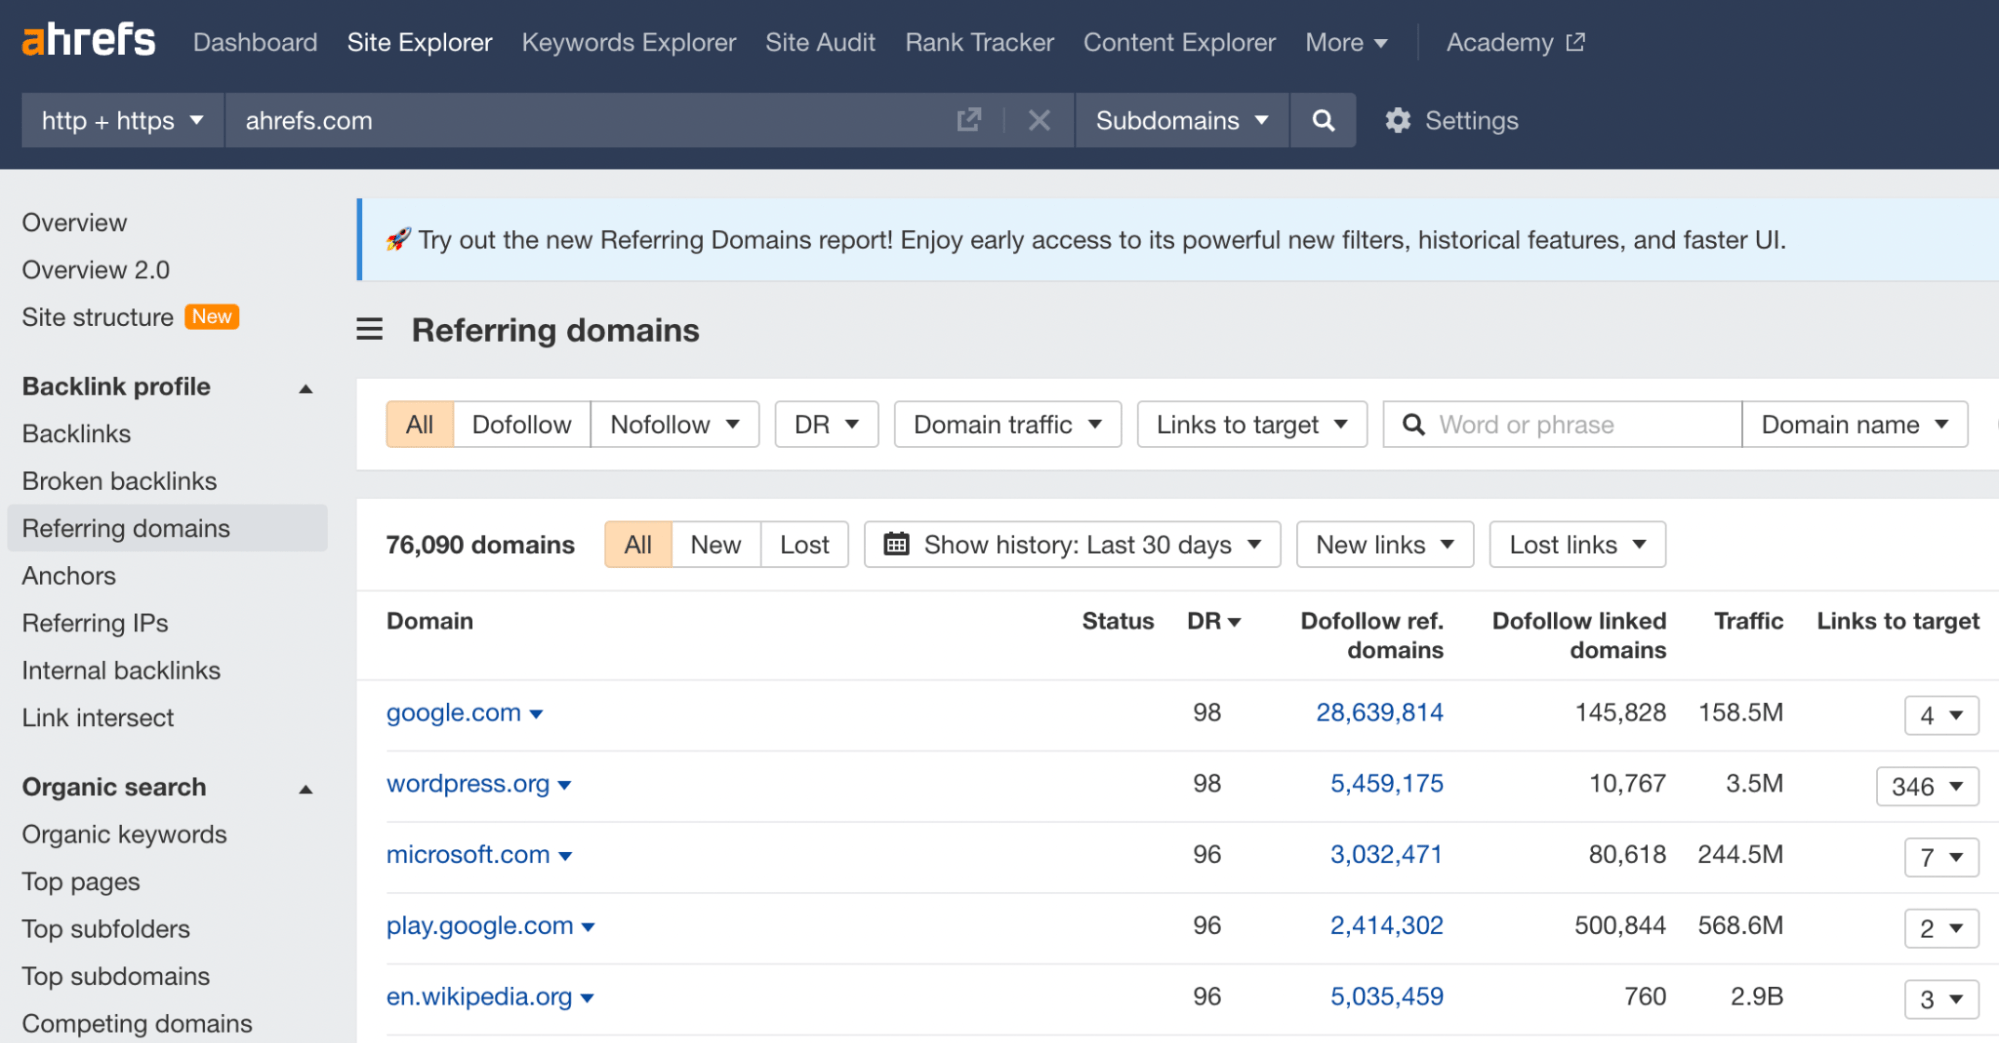Filter results by Dofollow links
This screenshot has width=1999, height=1044.
521,424
